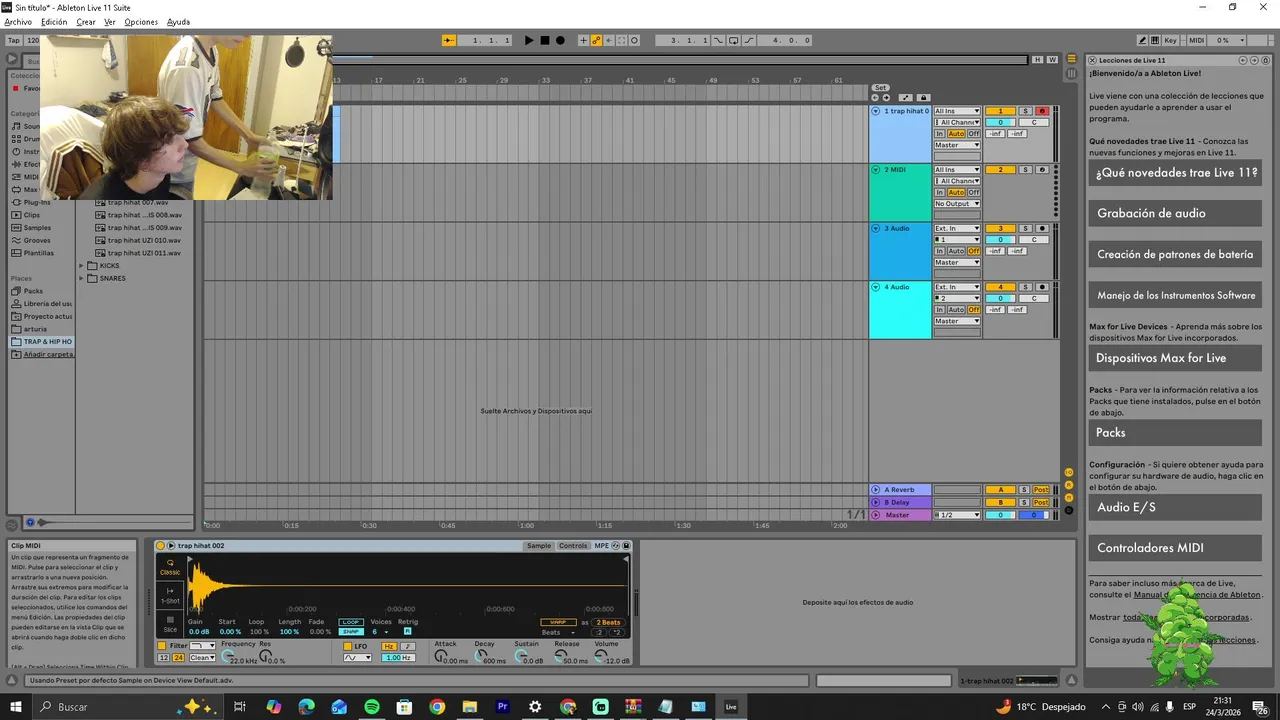Image resolution: width=1280 pixels, height=720 pixels.
Task: Open Spotify from the Windows taskbar
Action: 372,707
